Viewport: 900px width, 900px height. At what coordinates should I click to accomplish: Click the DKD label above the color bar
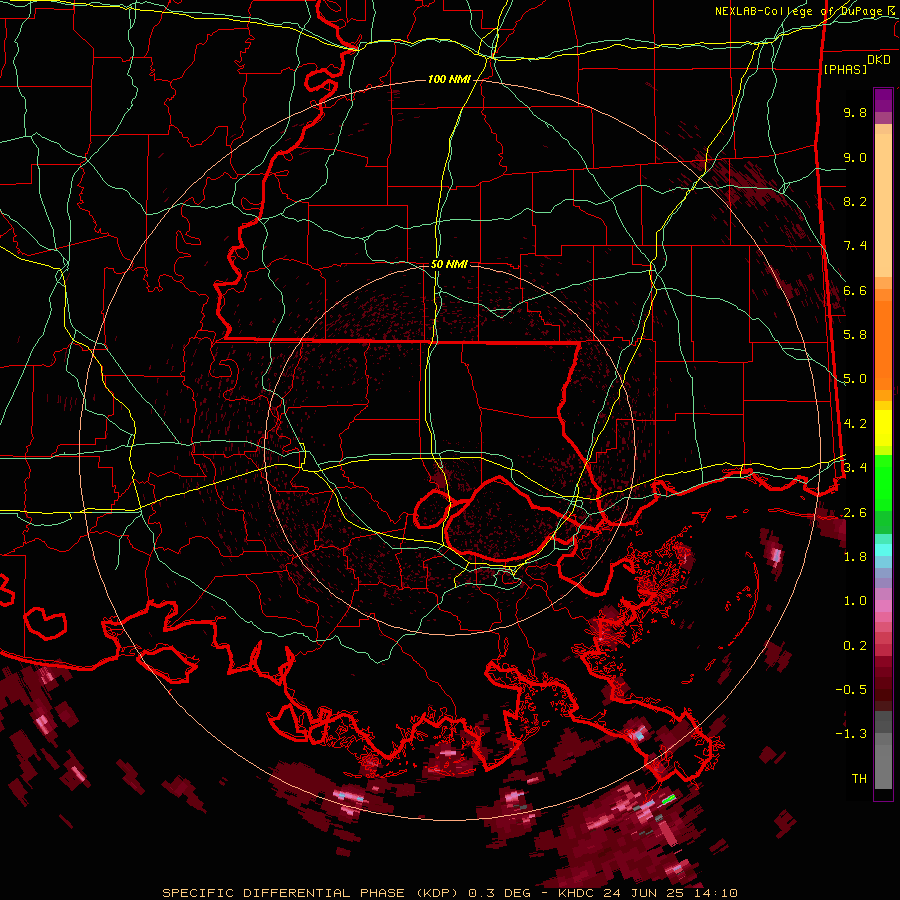(879, 59)
